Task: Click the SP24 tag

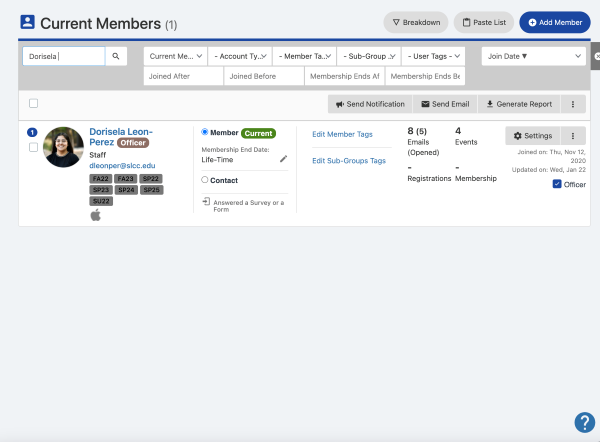Action: (x=126, y=190)
